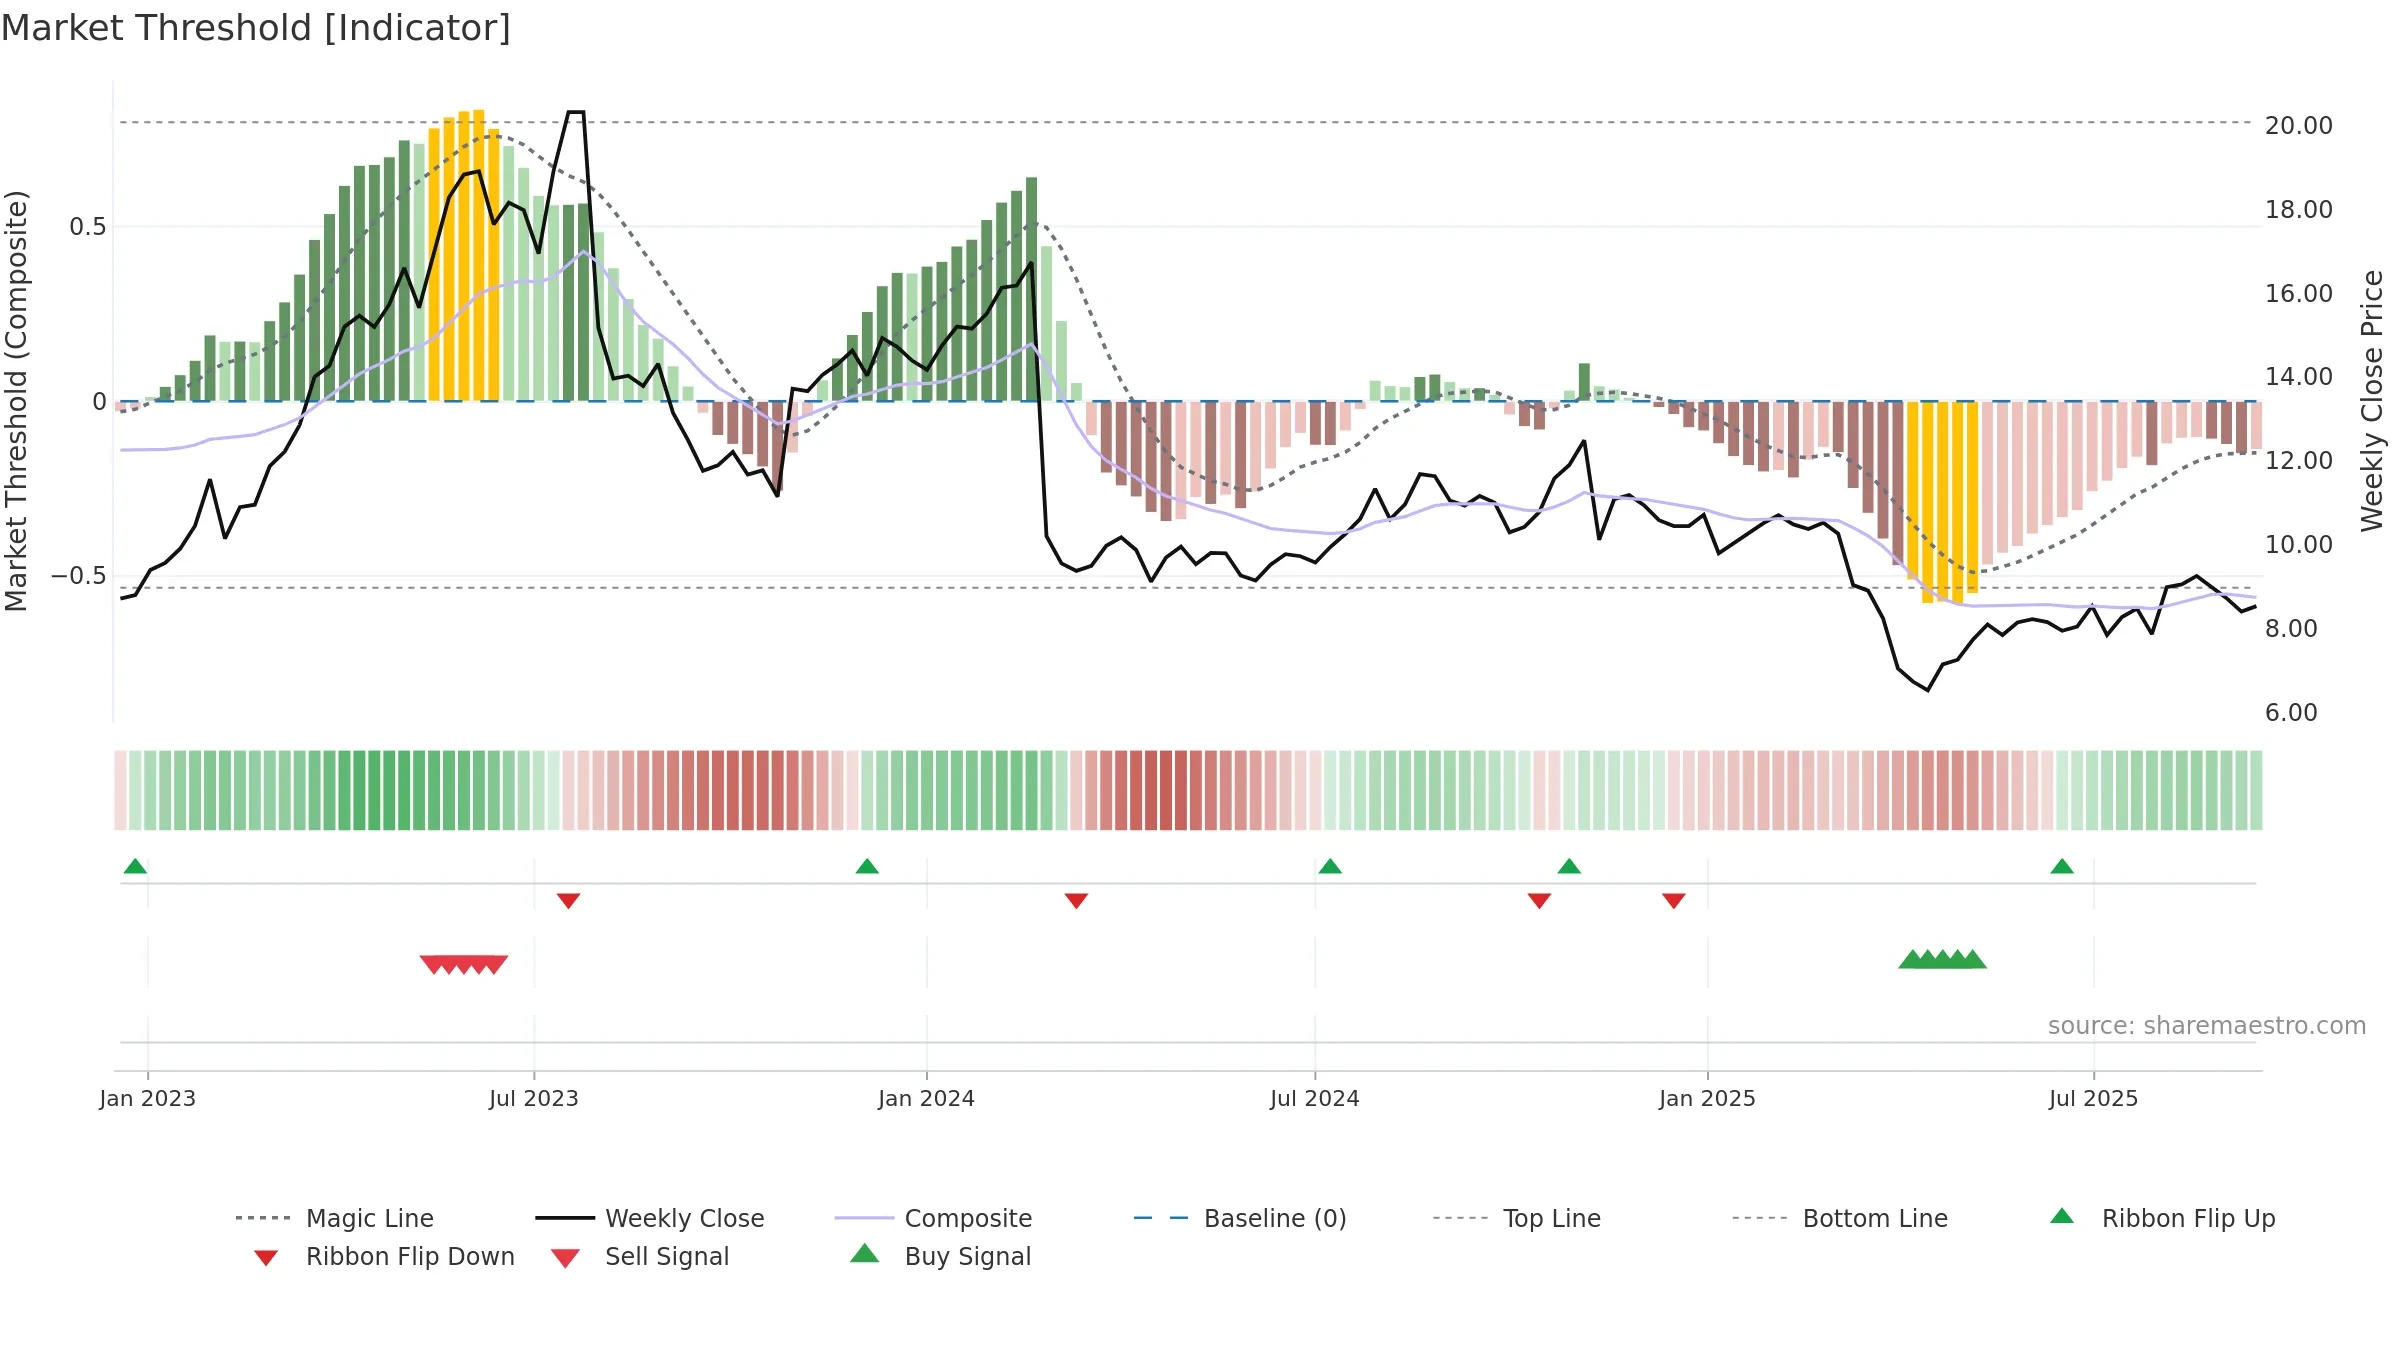Click the leftmost red sell signal triangle in 2023
This screenshot has height=1350, width=2400.
[433, 964]
